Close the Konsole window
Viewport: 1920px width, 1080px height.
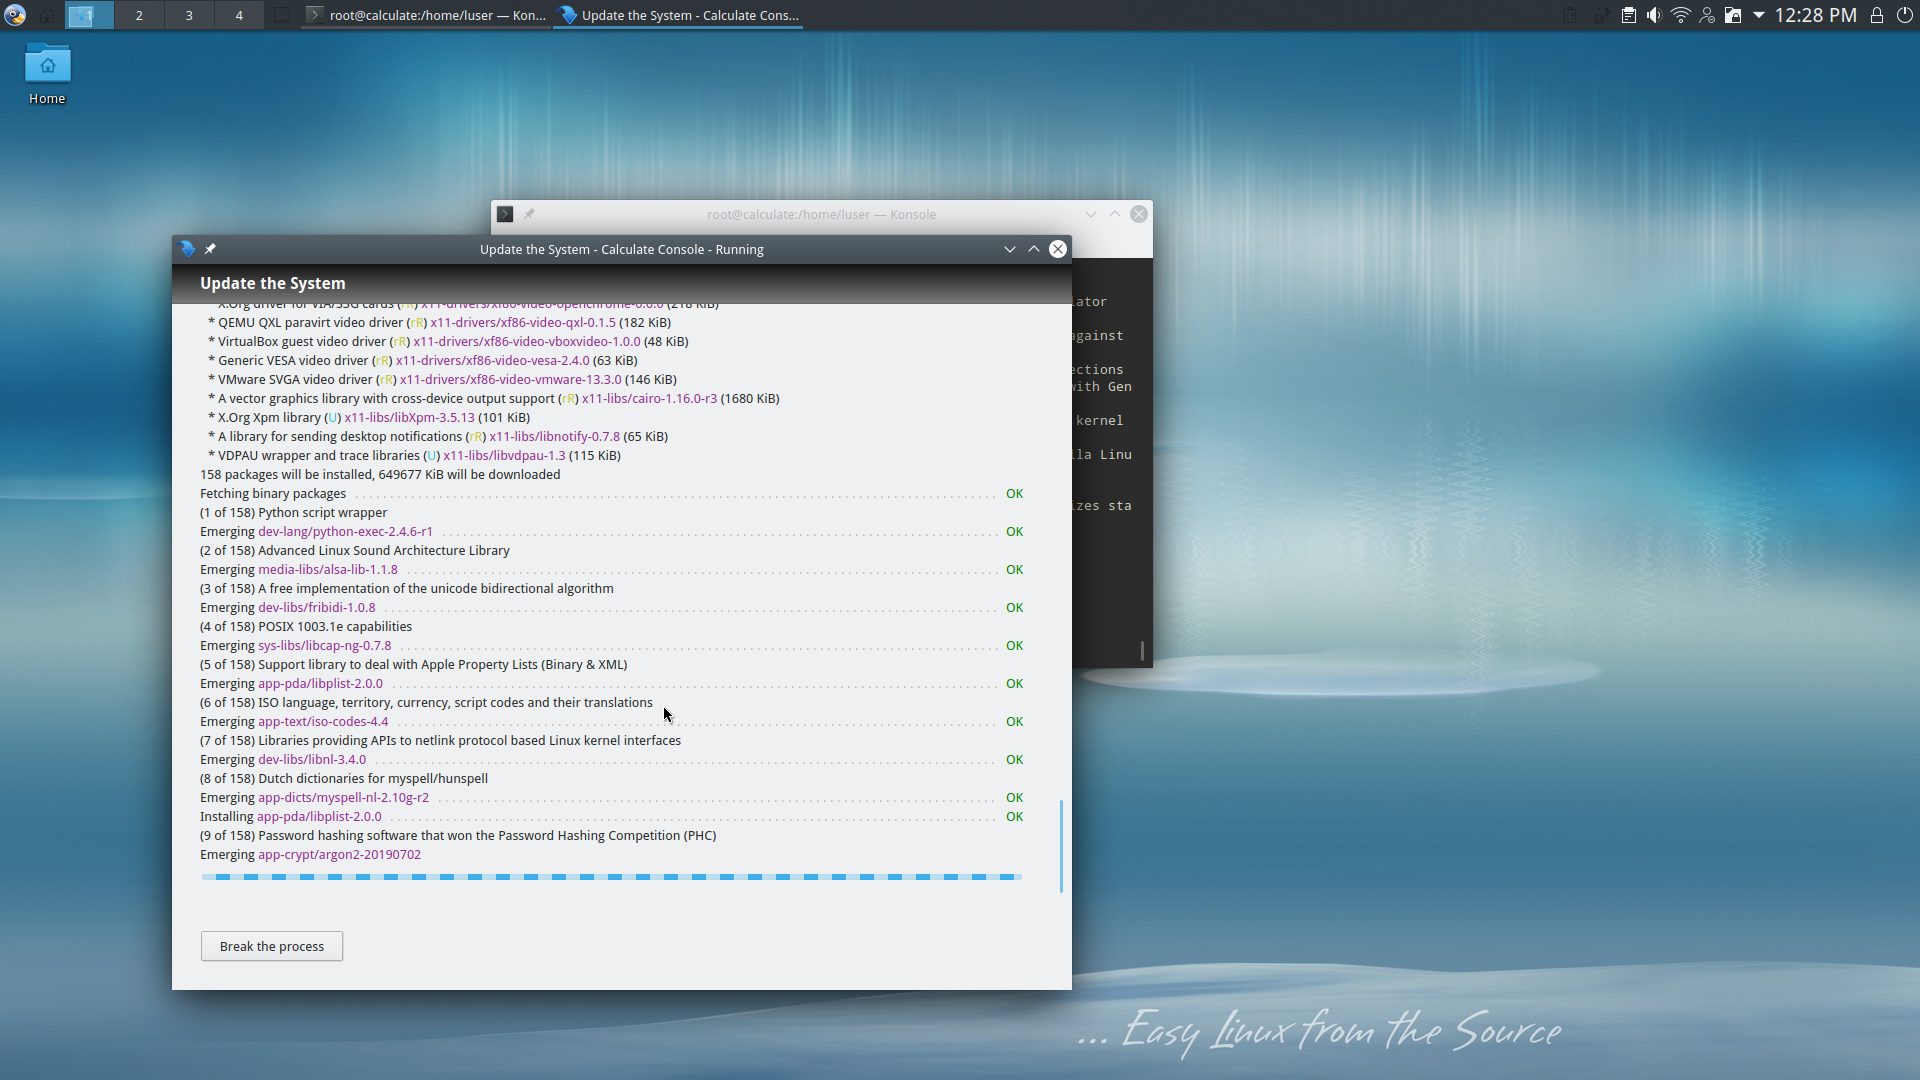pos(1139,214)
